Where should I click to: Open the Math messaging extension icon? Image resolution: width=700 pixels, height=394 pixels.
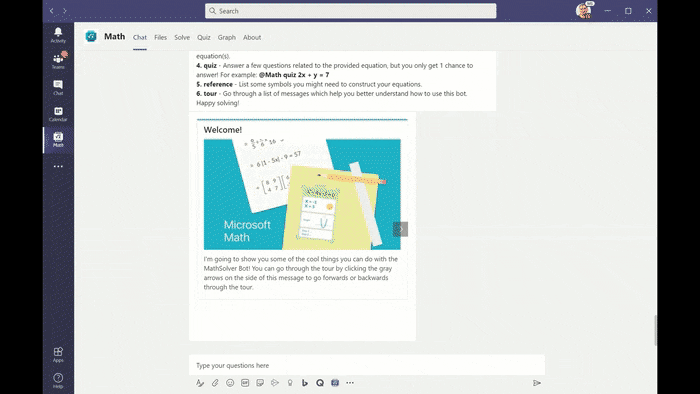(x=335, y=383)
